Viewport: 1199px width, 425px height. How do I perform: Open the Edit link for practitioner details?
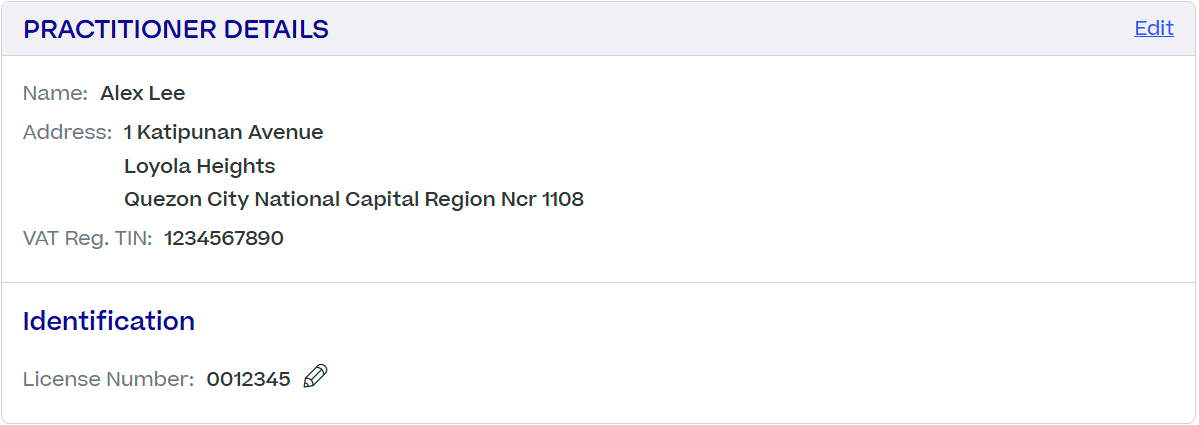pos(1154,28)
